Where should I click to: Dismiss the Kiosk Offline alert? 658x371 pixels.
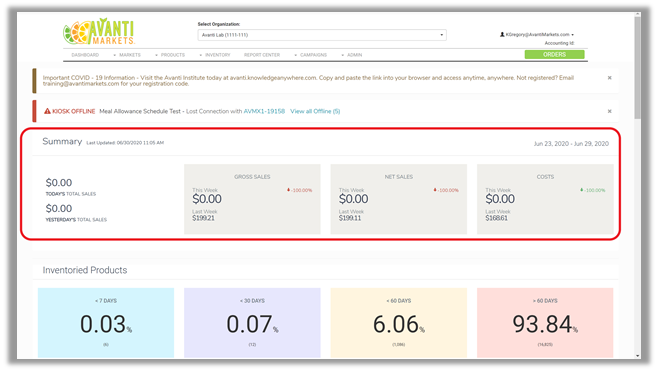point(609,111)
